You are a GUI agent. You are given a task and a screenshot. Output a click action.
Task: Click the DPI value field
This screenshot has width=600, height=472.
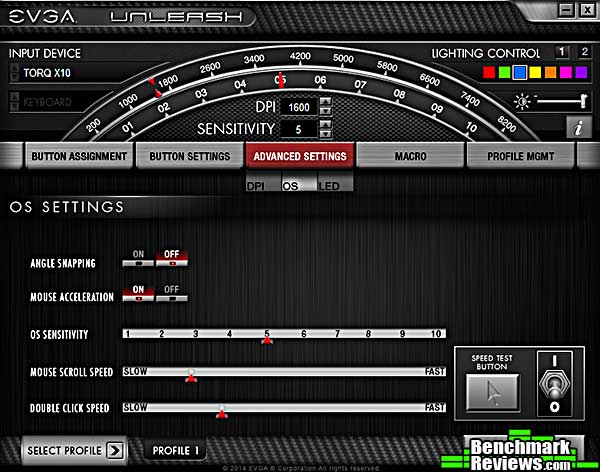(x=298, y=107)
